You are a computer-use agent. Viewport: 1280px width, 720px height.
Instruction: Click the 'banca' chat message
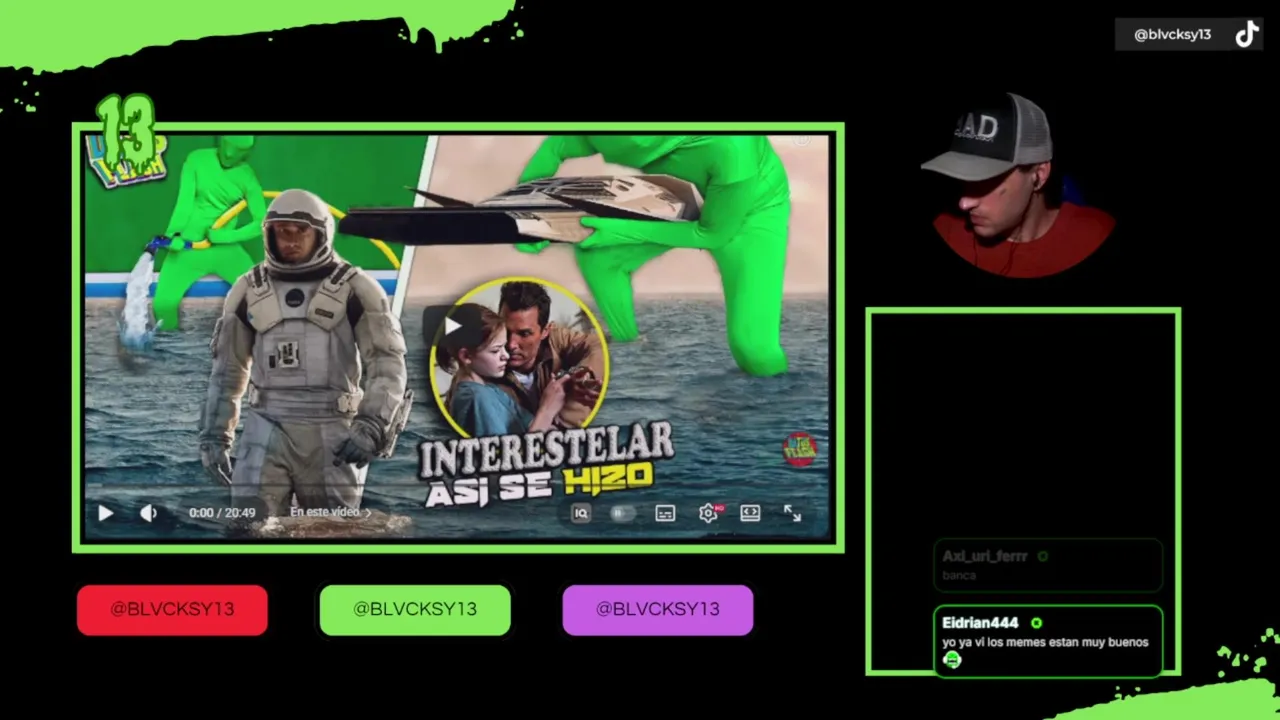[958, 575]
